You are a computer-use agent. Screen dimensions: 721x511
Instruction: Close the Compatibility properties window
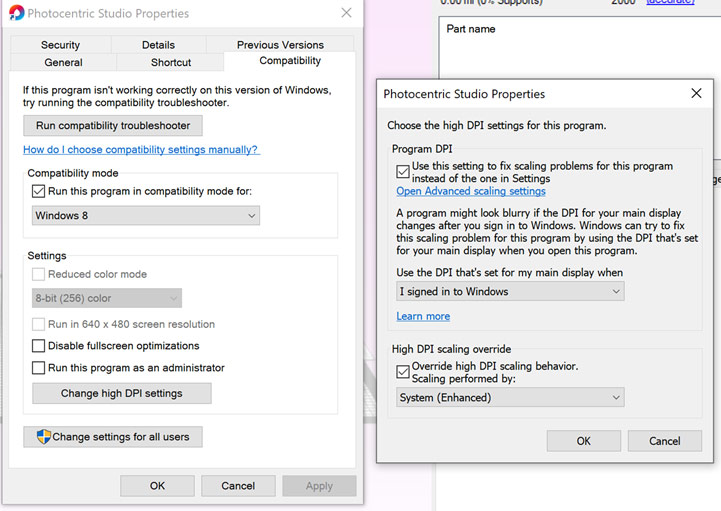[346, 13]
